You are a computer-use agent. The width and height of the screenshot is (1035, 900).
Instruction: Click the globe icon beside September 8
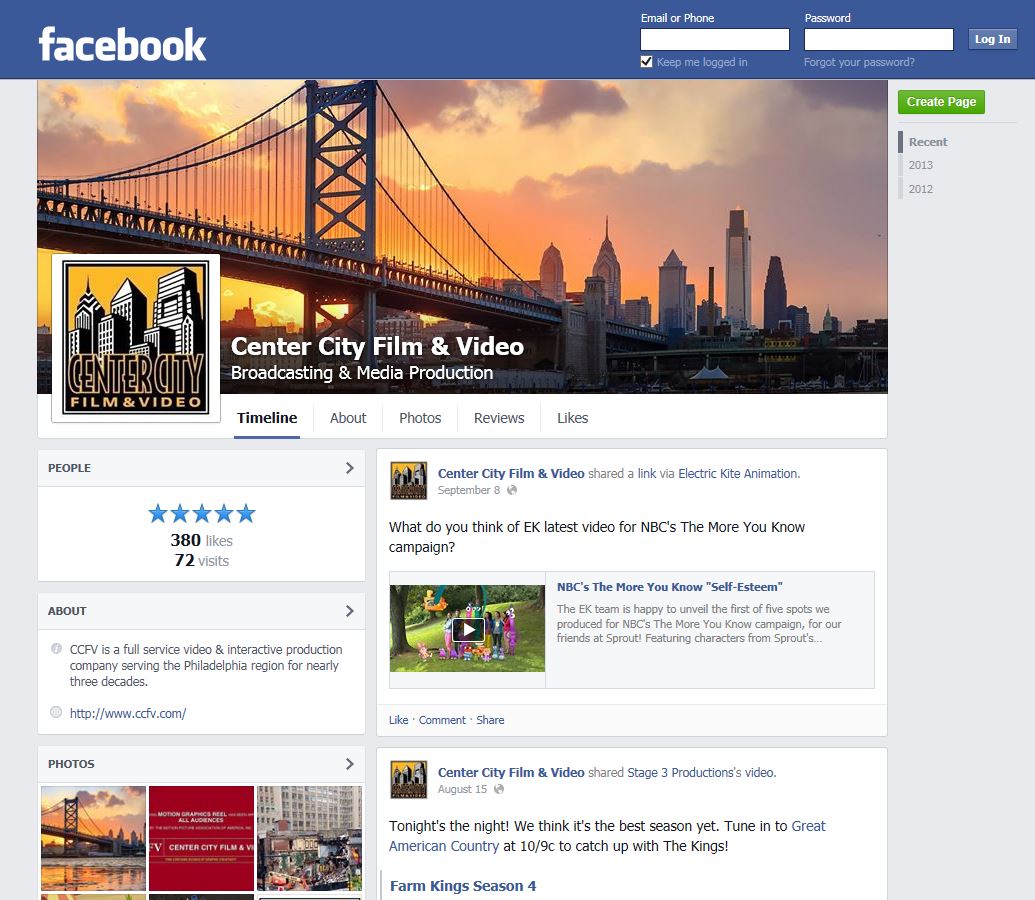[x=512, y=490]
